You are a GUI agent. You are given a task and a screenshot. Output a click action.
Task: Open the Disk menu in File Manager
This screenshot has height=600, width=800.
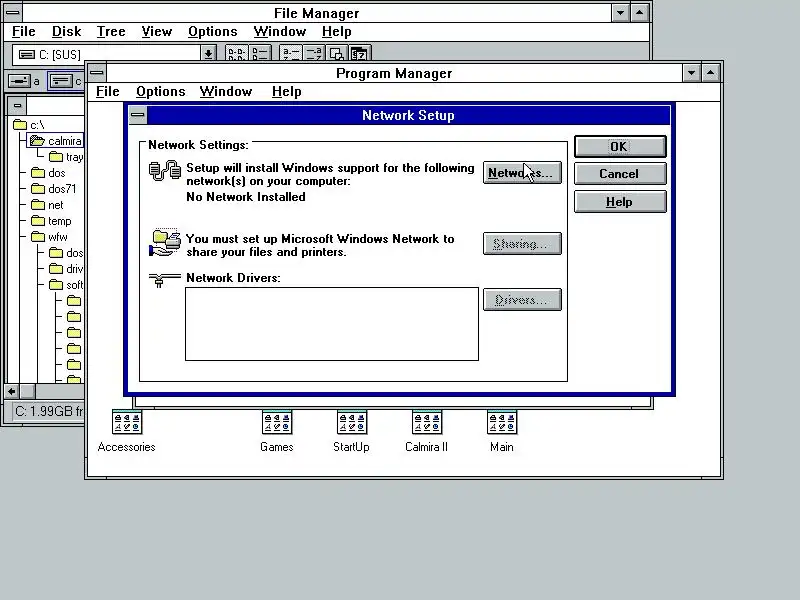pyautogui.click(x=66, y=32)
